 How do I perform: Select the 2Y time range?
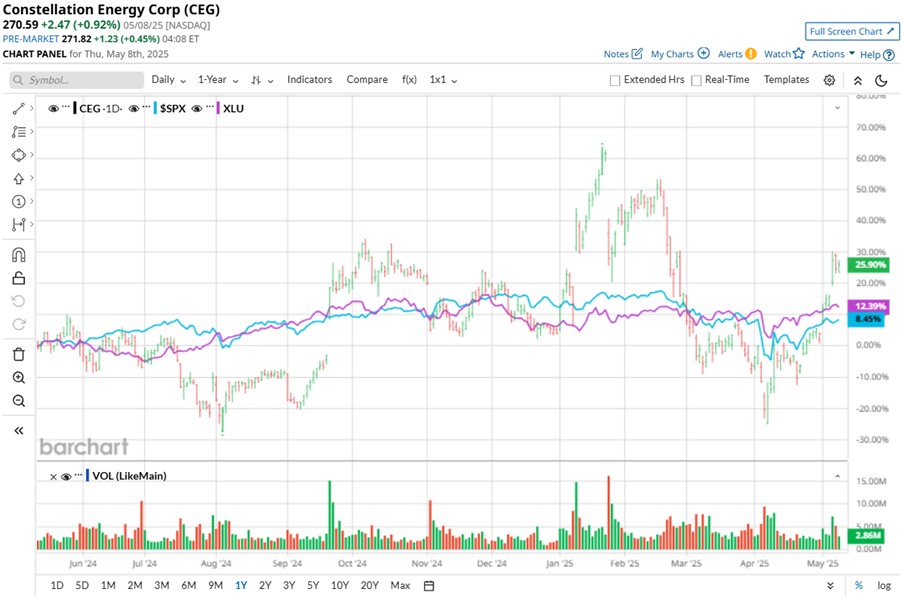coord(265,585)
